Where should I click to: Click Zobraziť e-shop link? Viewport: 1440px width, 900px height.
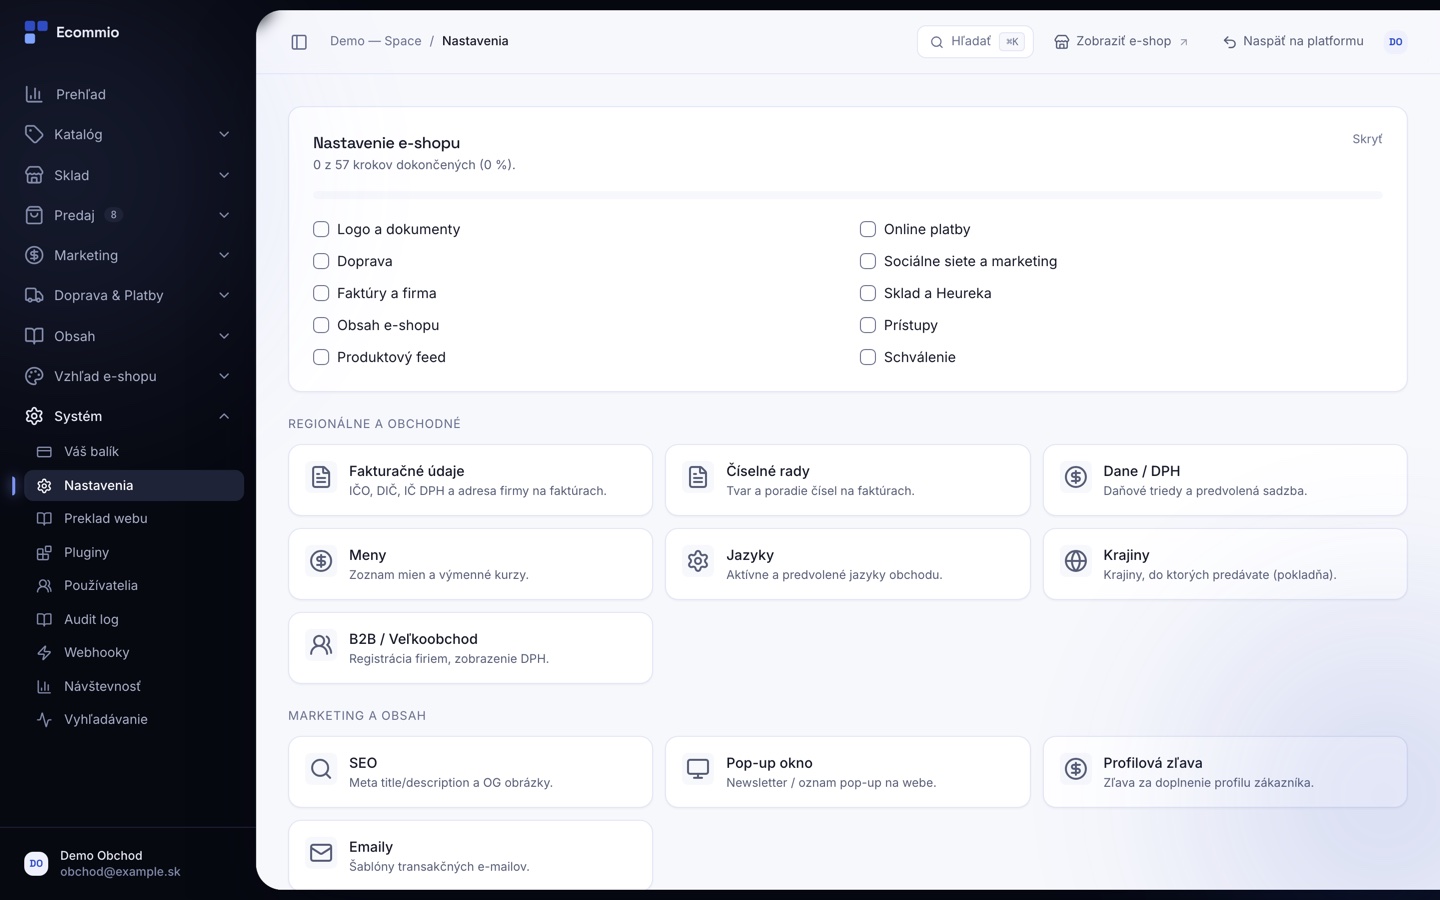click(x=1121, y=42)
